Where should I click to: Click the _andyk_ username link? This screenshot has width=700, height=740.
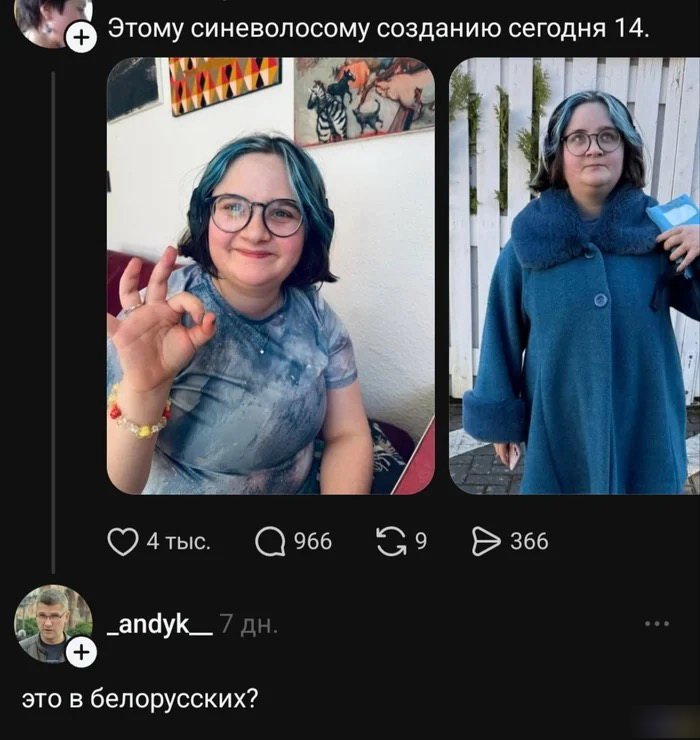pyautogui.click(x=160, y=624)
